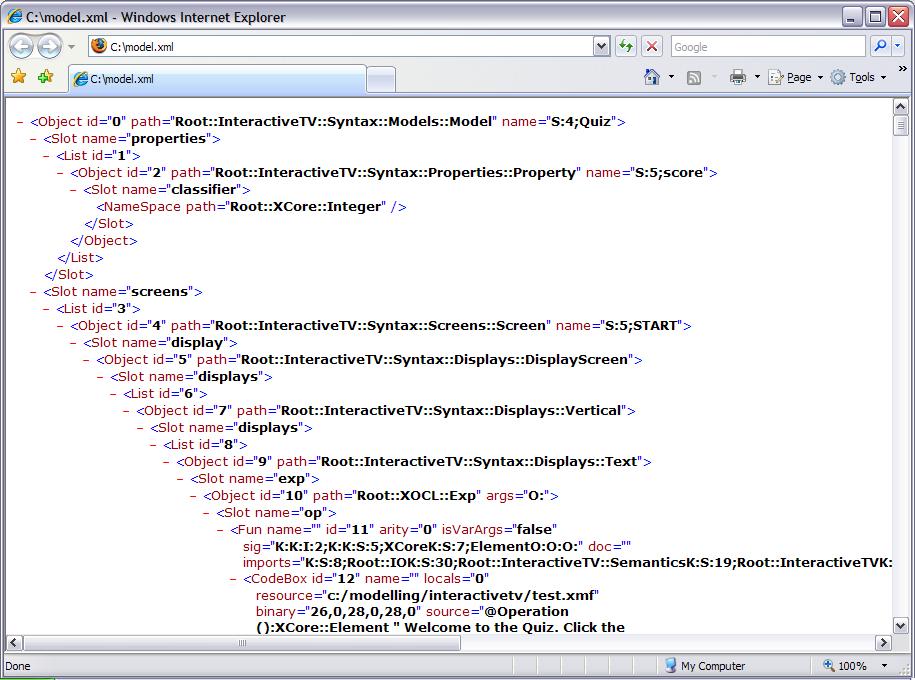Collapse the root Object id="0" node
The height and width of the screenshot is (680, 915).
20,122
